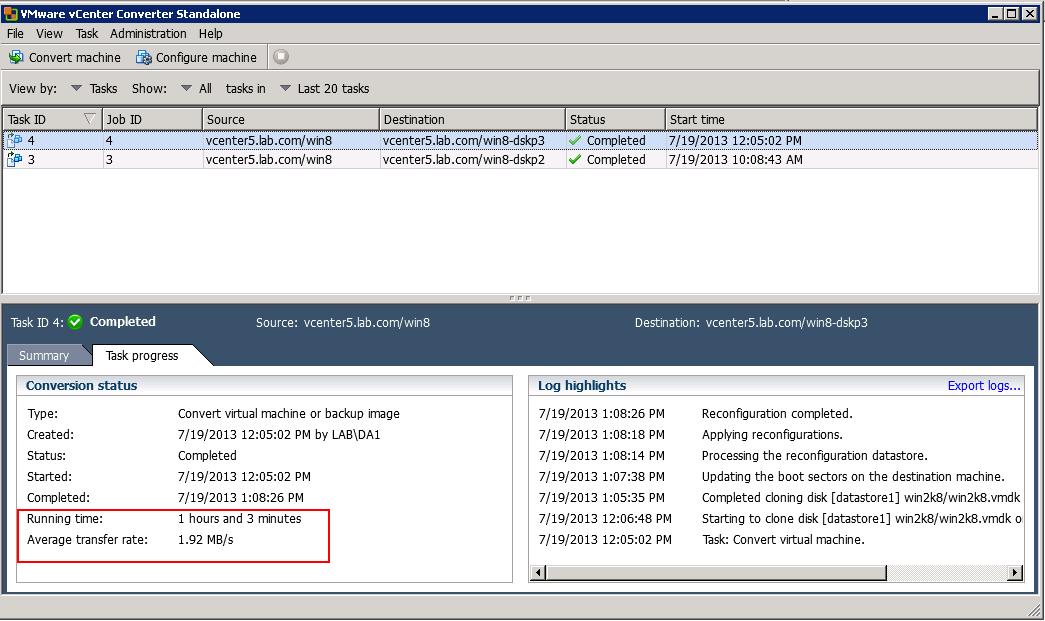Screen dimensions: 1045x621
Task: Click the Destination column header
Action: (473, 119)
